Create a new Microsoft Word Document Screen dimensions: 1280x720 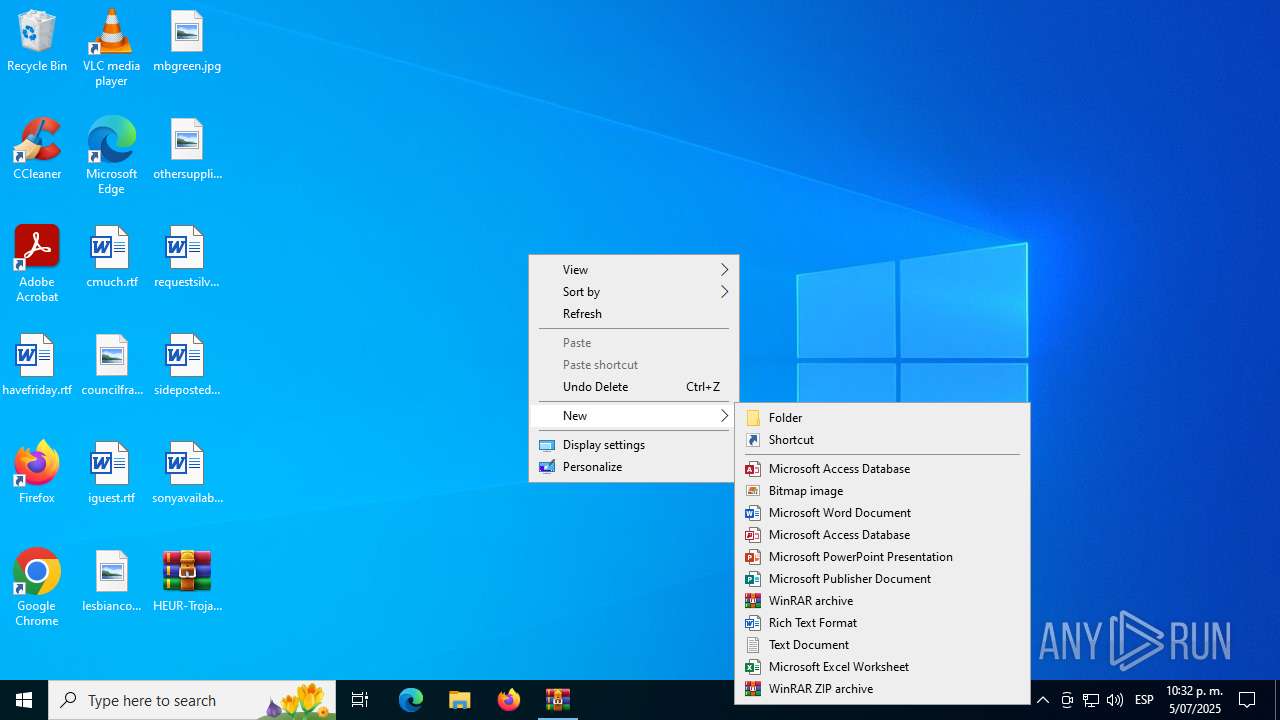[882, 513]
